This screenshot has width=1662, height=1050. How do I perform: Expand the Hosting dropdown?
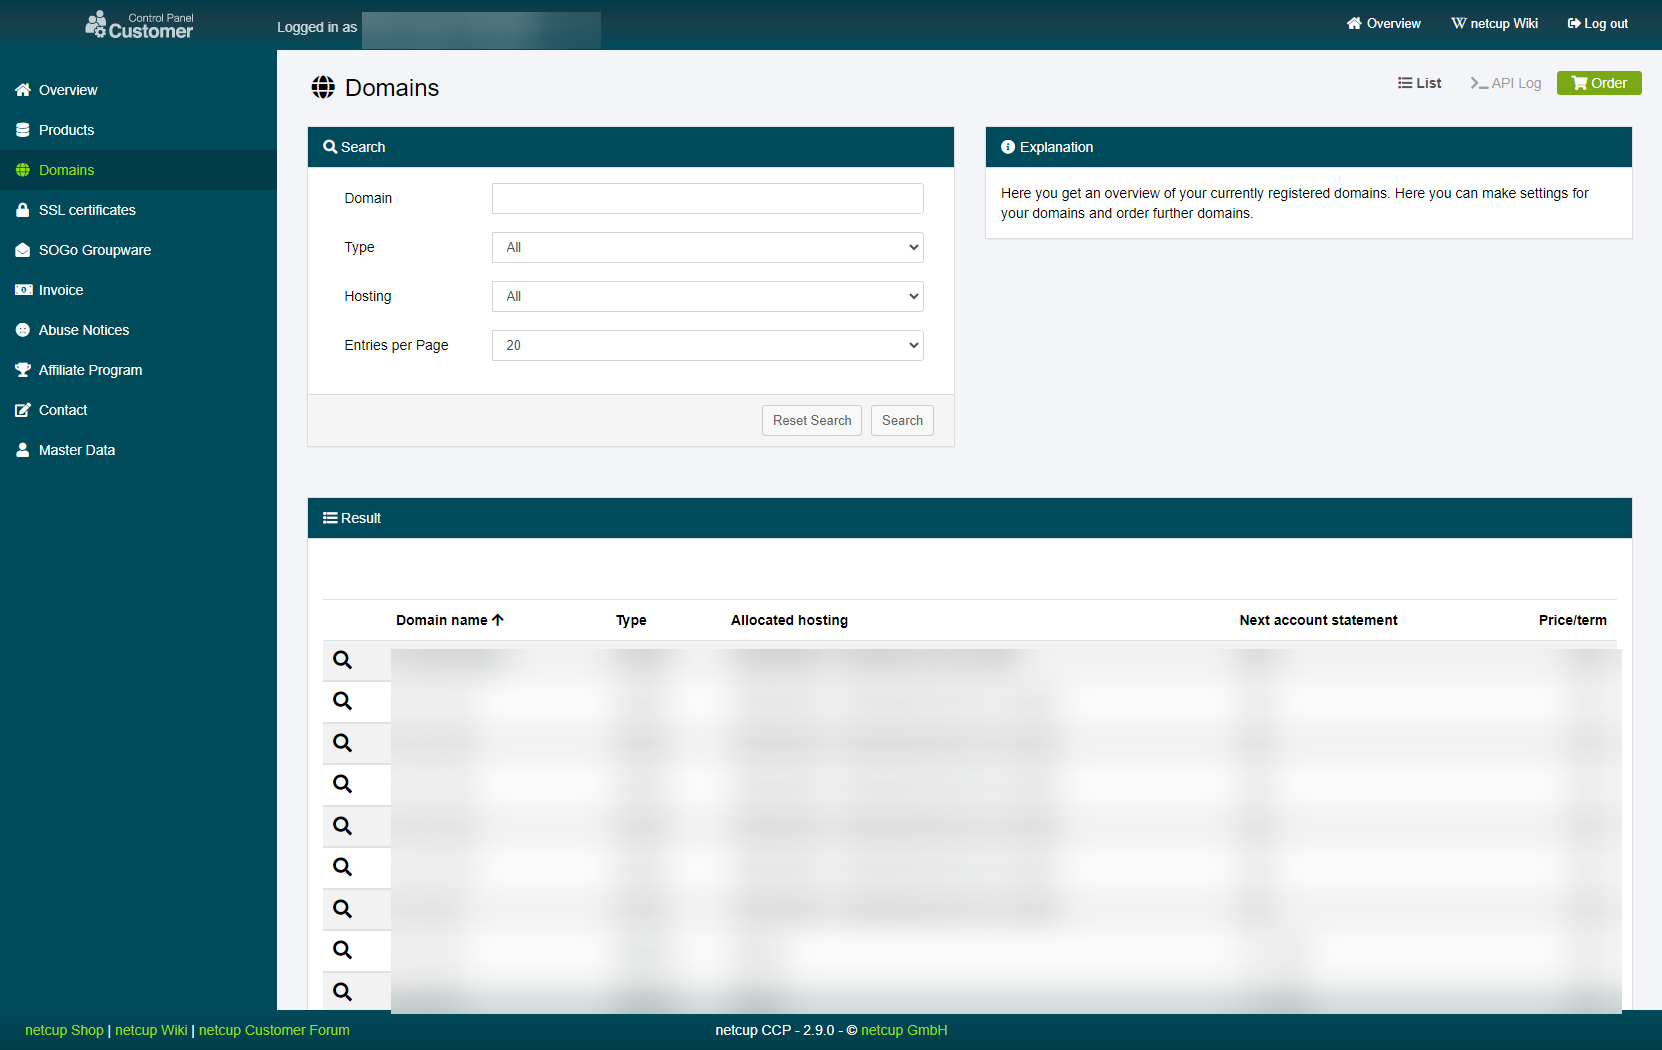(x=707, y=296)
